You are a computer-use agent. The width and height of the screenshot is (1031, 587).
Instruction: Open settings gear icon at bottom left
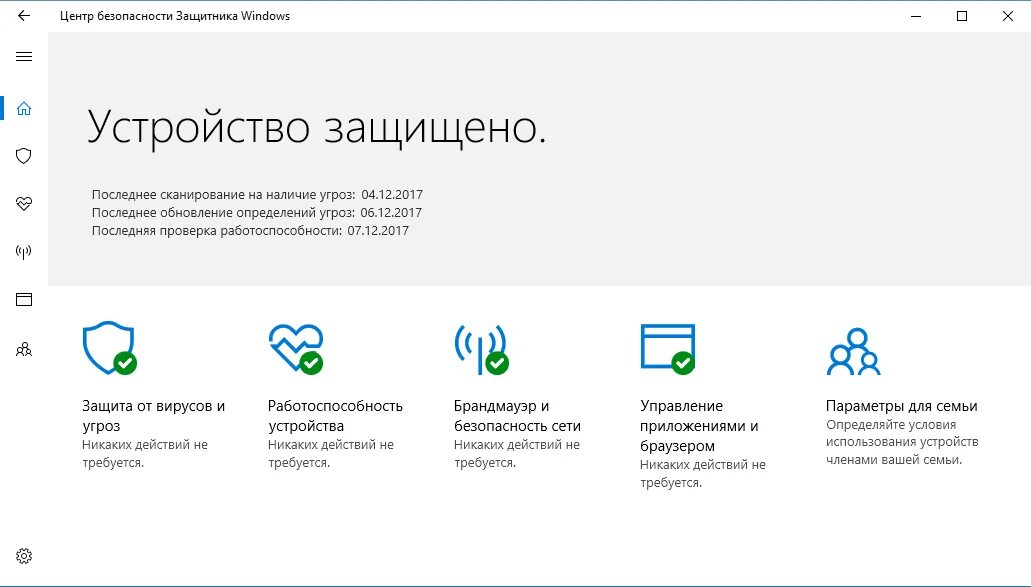pos(24,556)
